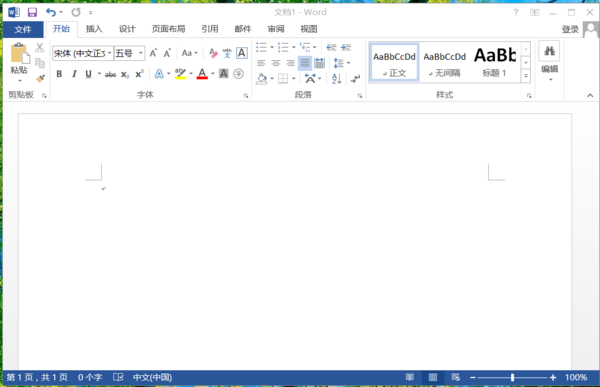Toggle Bold formatting button

(x=59, y=74)
